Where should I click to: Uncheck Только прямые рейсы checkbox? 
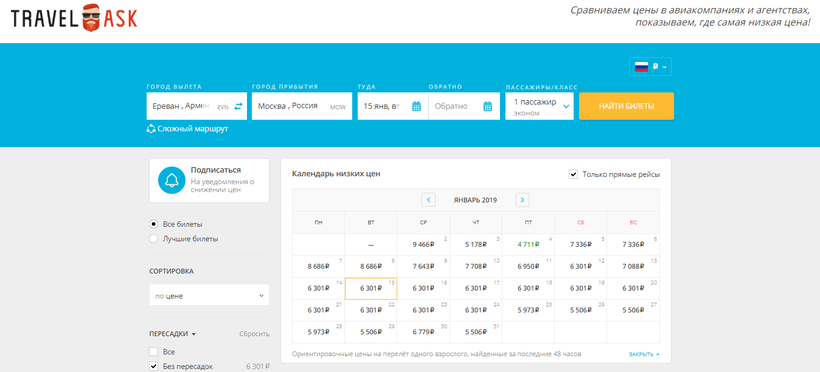[x=573, y=174]
